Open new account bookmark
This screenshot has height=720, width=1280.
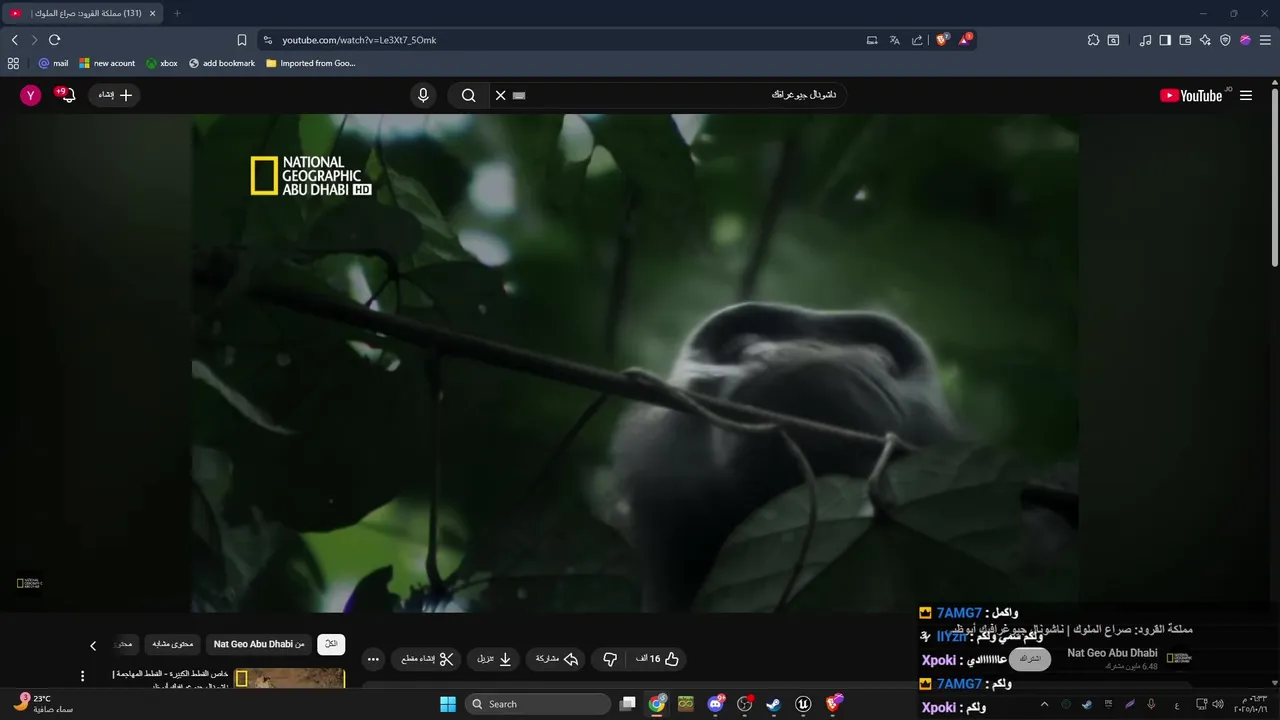[107, 63]
